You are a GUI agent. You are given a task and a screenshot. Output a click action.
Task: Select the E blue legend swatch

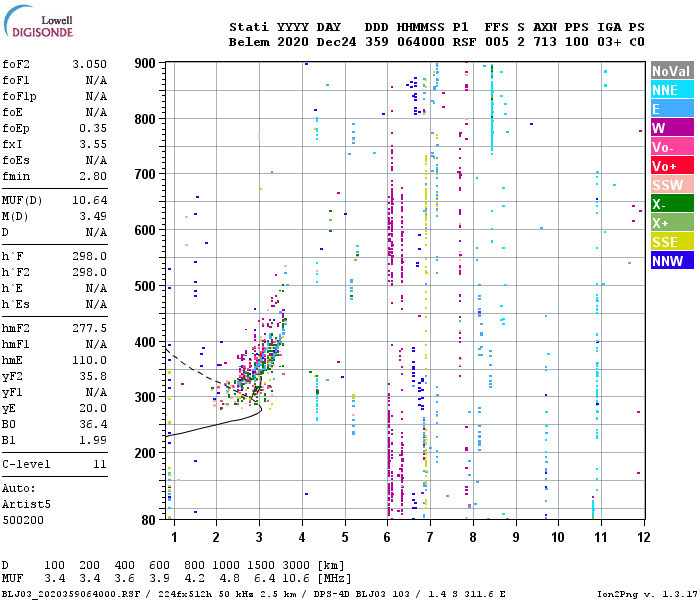pyautogui.click(x=672, y=109)
